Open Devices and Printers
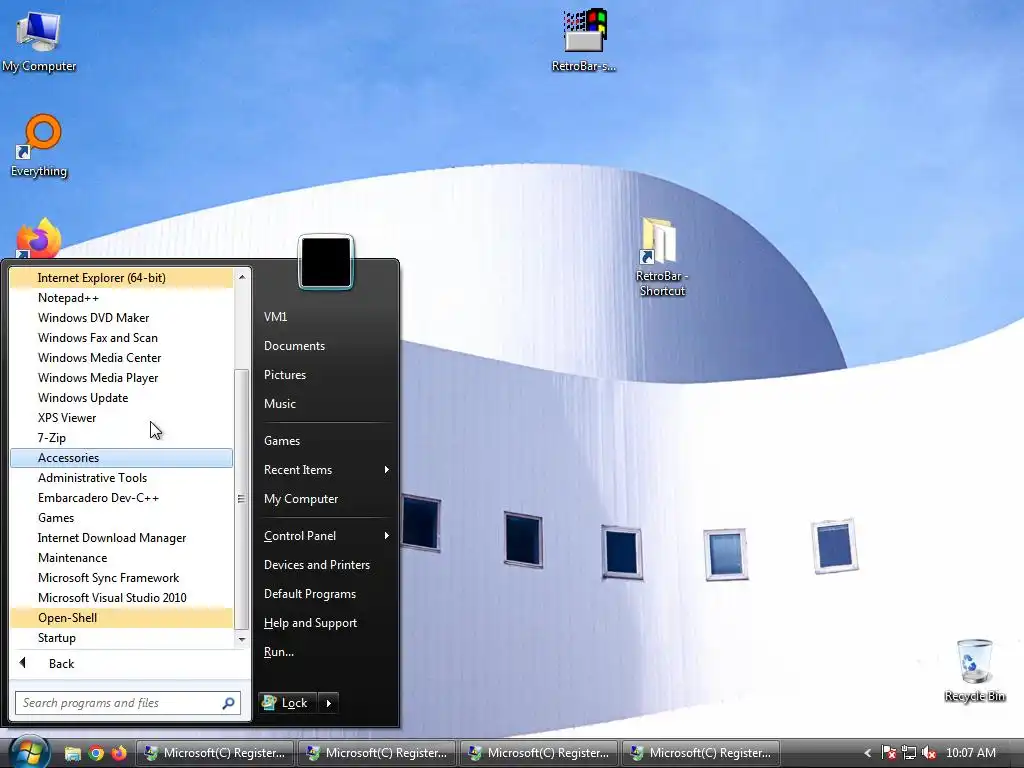 pos(326,565)
